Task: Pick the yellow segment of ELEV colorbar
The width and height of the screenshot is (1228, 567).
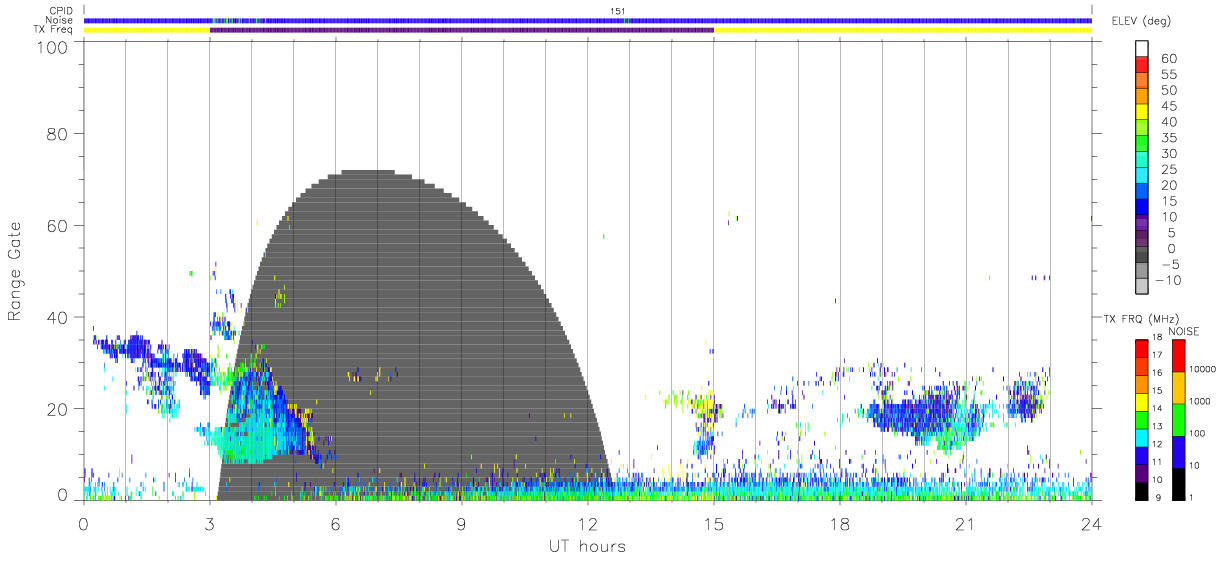Action: pos(1142,114)
